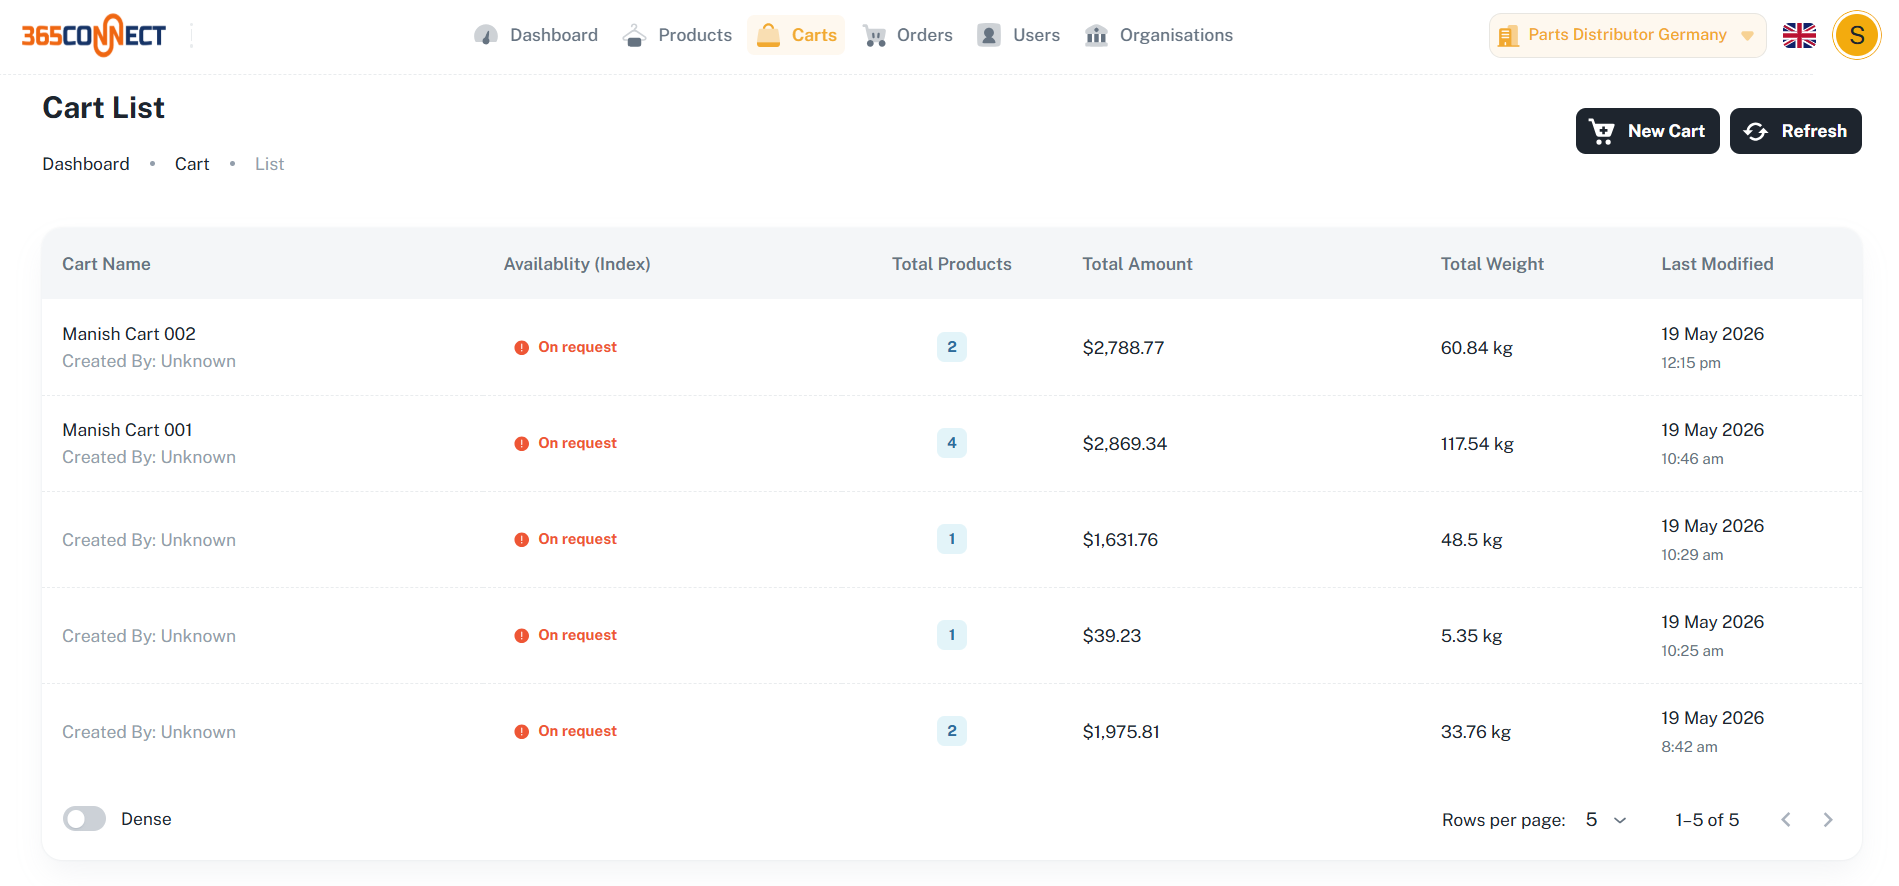Screen dimensions: 1899x886
Task: Open the Users menu item
Action: pyautogui.click(x=1019, y=36)
